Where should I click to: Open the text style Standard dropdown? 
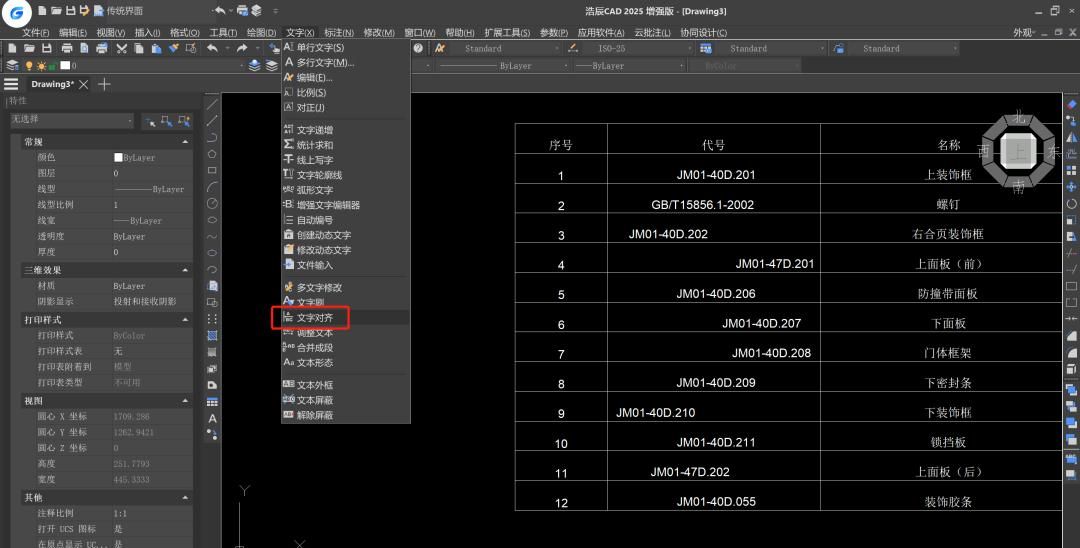point(506,48)
